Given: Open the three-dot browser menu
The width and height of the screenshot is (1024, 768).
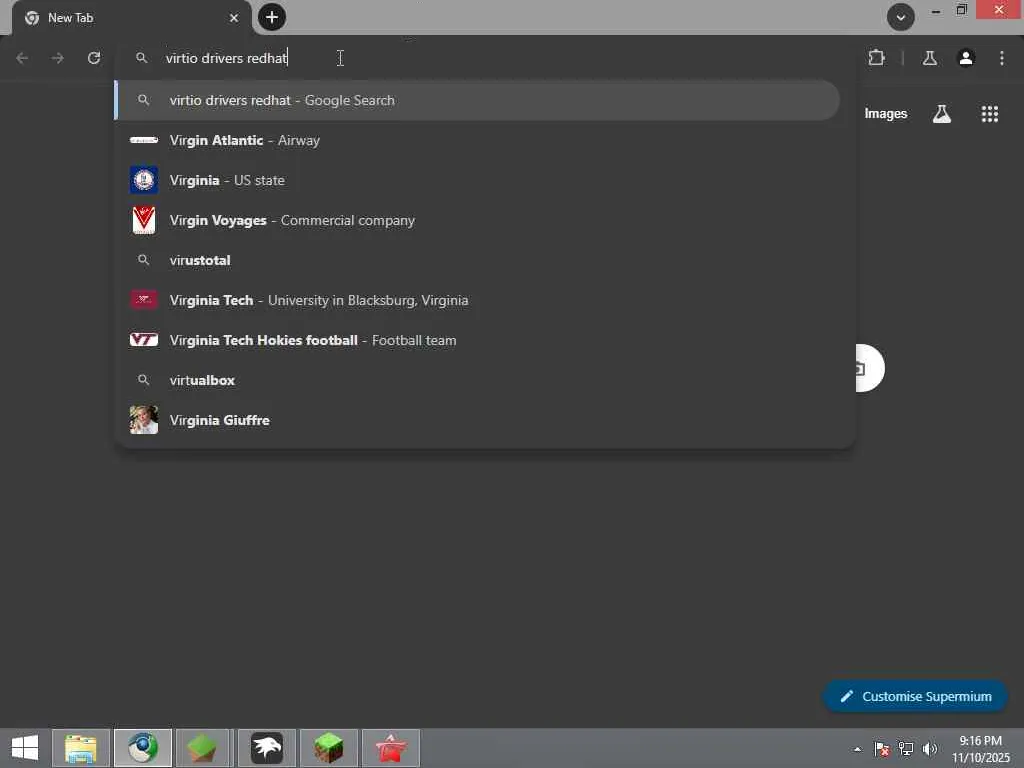Looking at the screenshot, I should click(x=1002, y=58).
